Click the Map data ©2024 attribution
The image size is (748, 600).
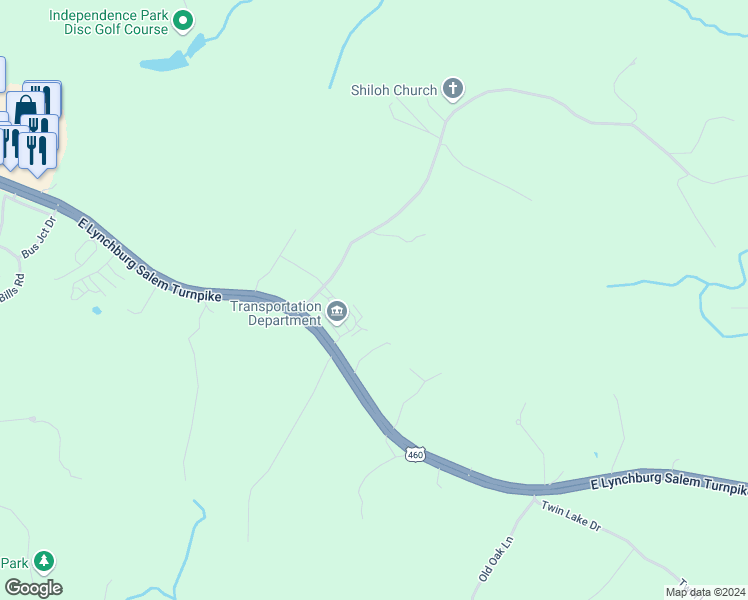pyautogui.click(x=705, y=592)
